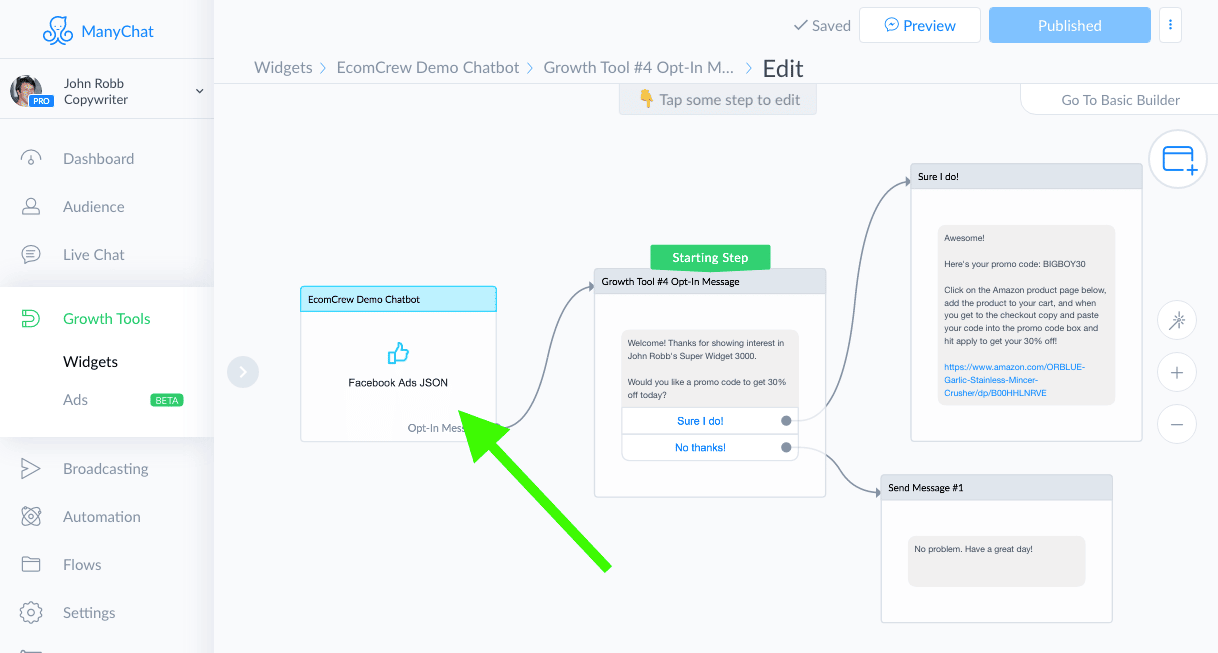Click the magic wand auto-arrange icon

1177,321
